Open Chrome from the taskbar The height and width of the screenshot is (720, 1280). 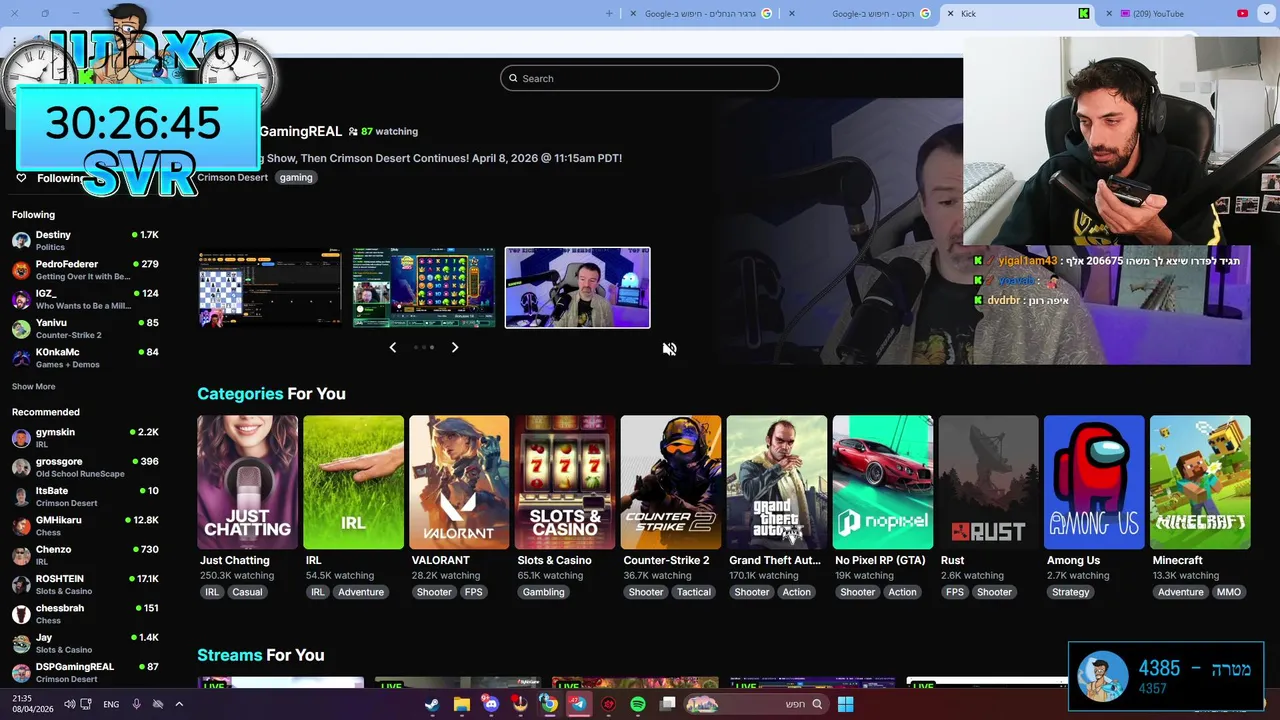point(549,704)
